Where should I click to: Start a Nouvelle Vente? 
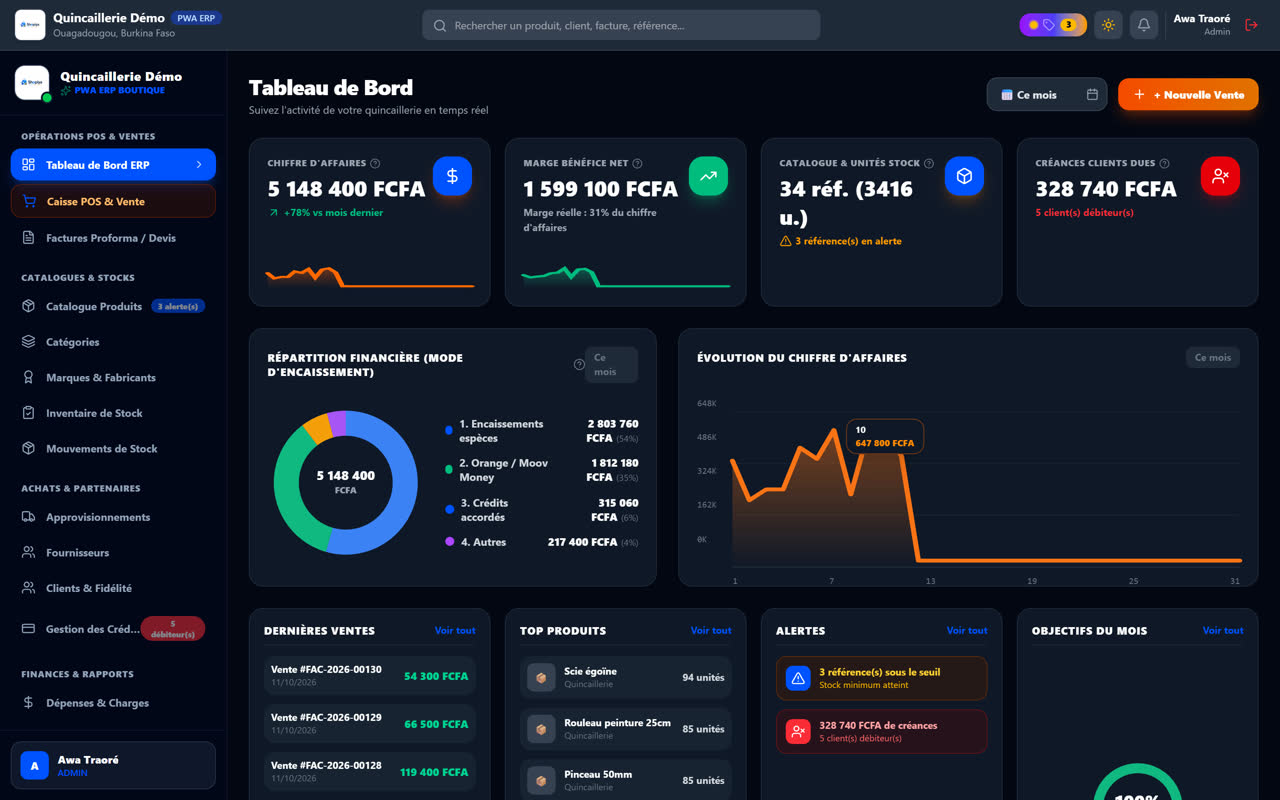click(1188, 95)
